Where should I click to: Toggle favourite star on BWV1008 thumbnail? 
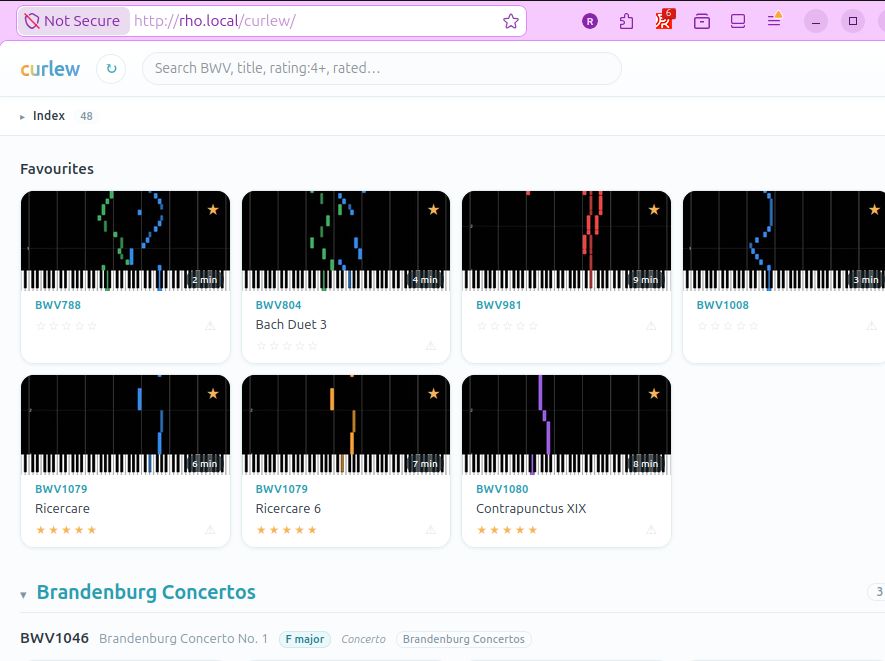874,210
